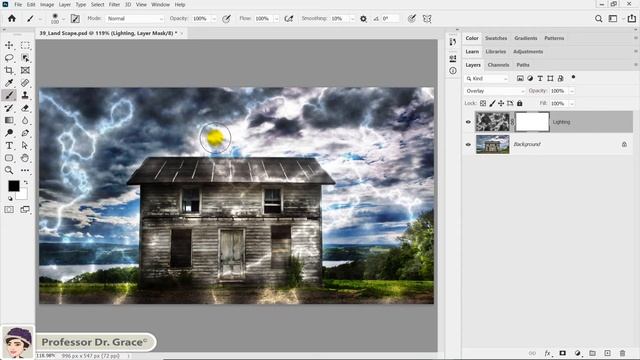Open the Smoothing dropdown
This screenshot has height=360, width=640.
tap(352, 19)
